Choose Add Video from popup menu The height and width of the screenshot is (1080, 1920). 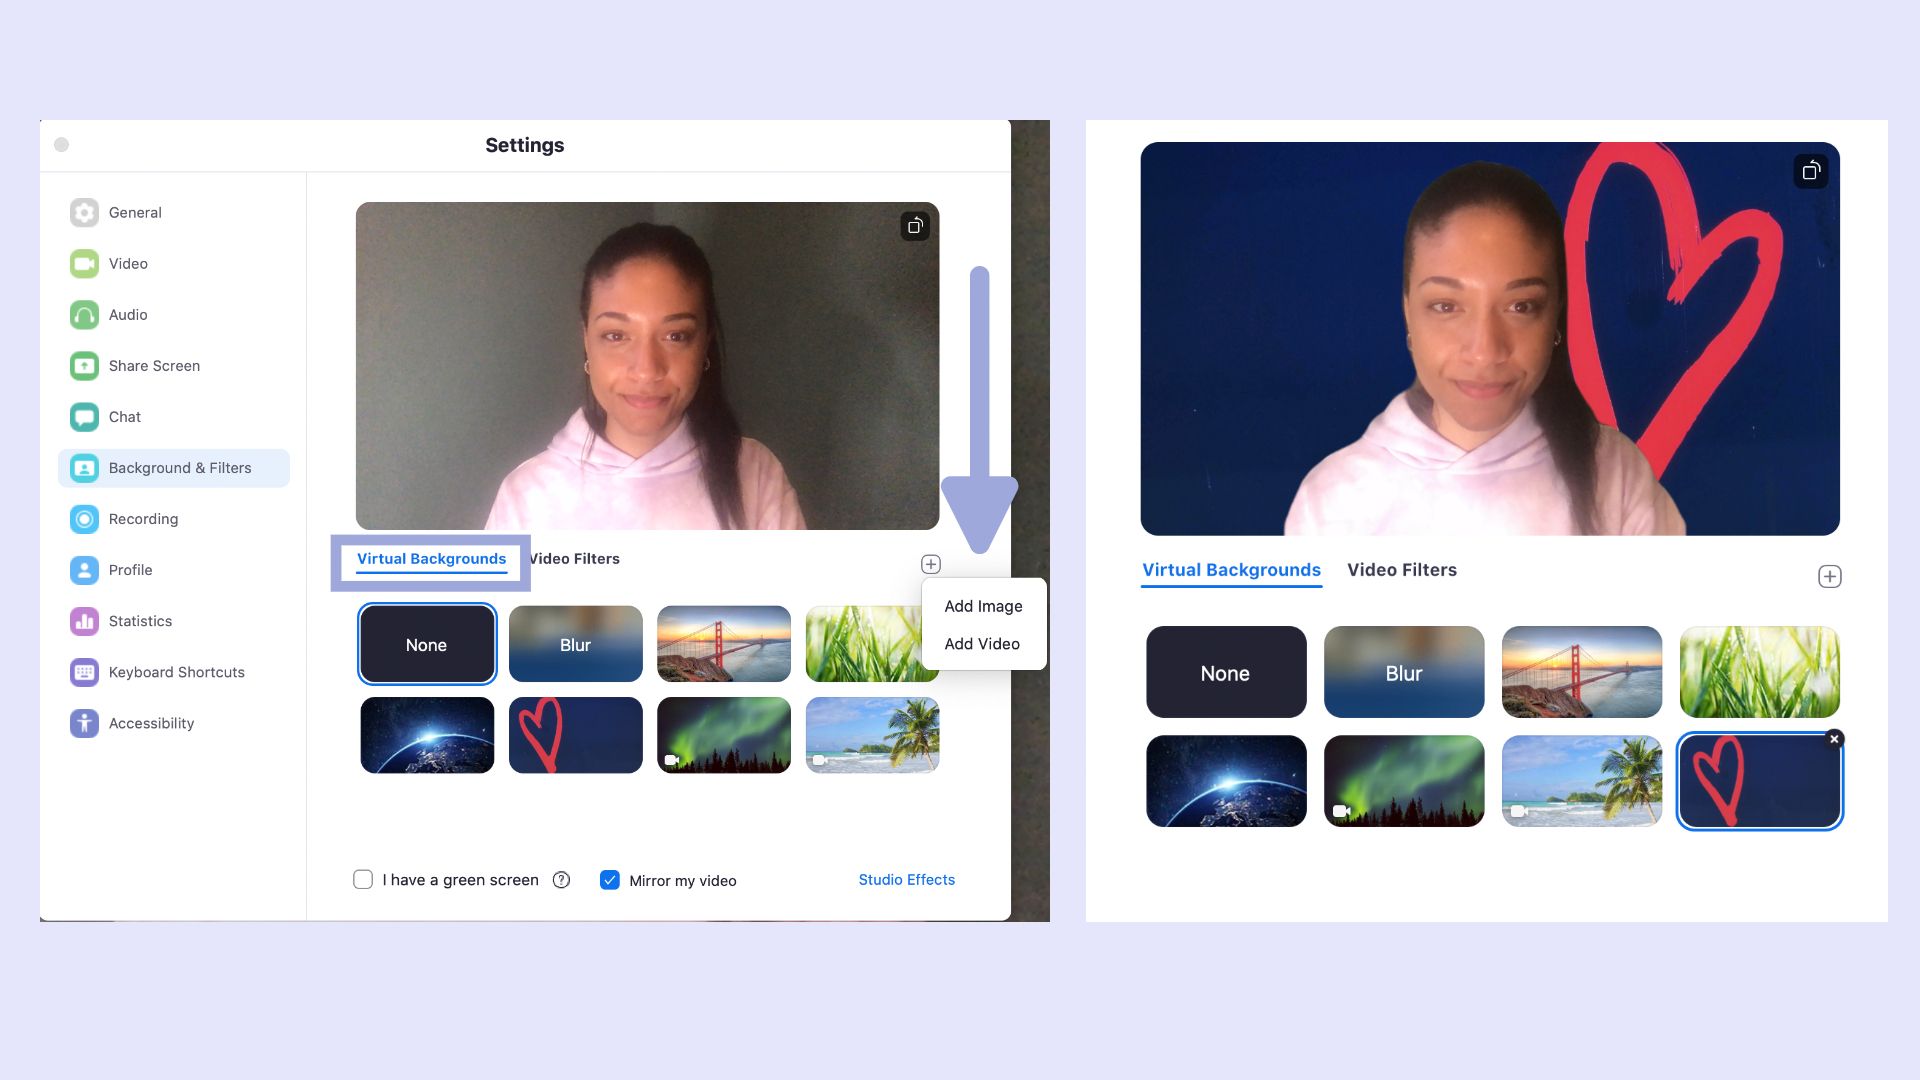981,644
